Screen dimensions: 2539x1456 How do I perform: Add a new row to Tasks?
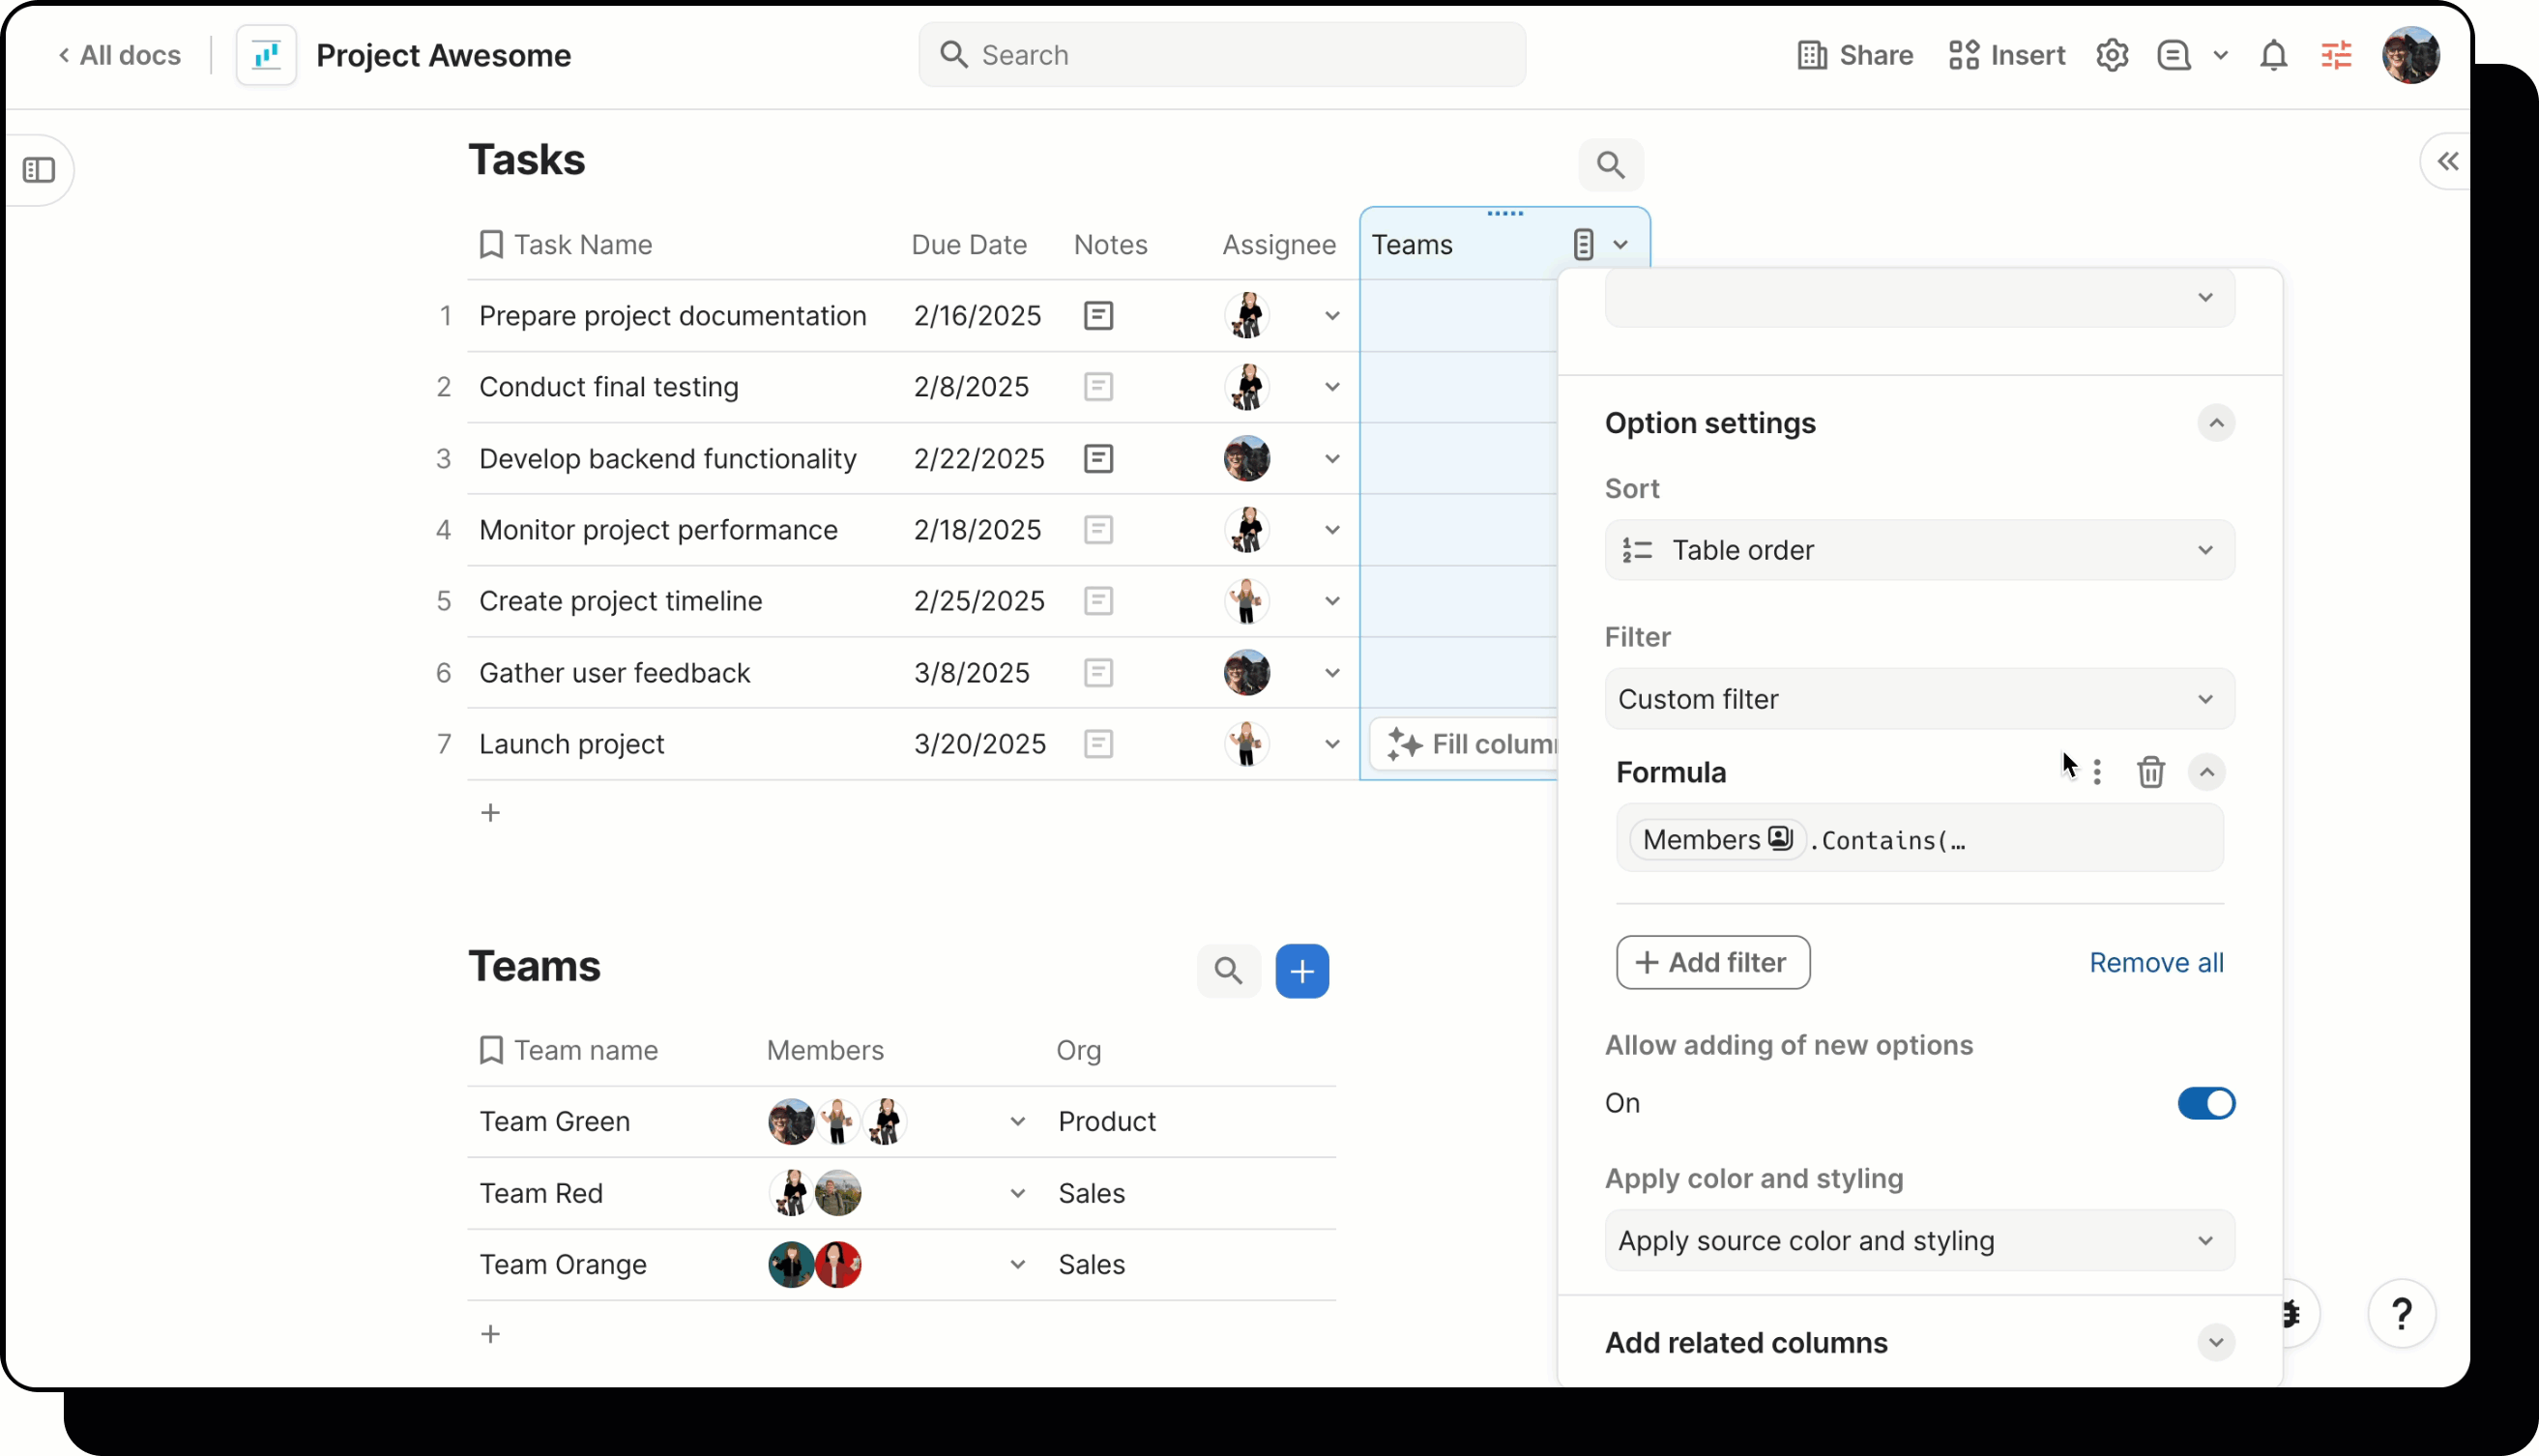click(490, 813)
